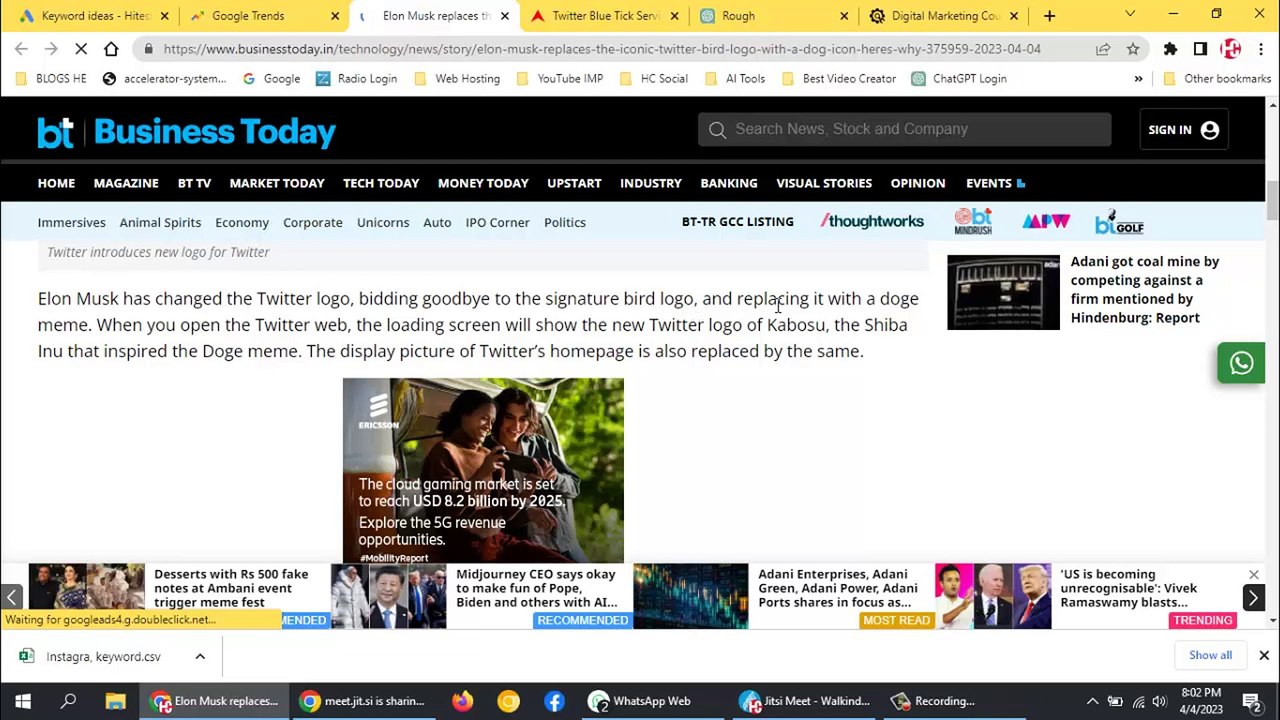Open the BANKING menu item
The image size is (1280, 720).
tap(729, 183)
